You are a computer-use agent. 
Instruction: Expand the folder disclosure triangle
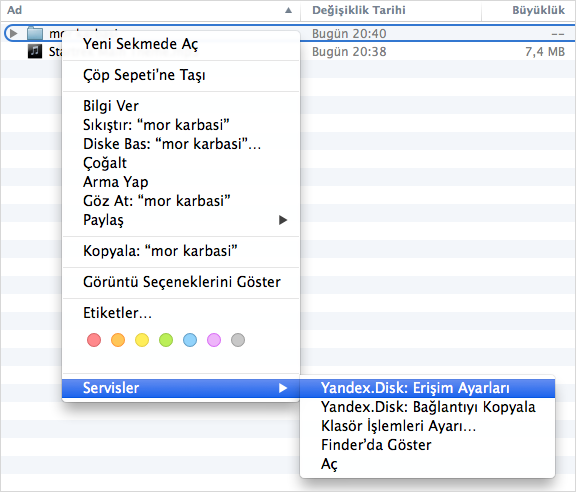(x=14, y=33)
